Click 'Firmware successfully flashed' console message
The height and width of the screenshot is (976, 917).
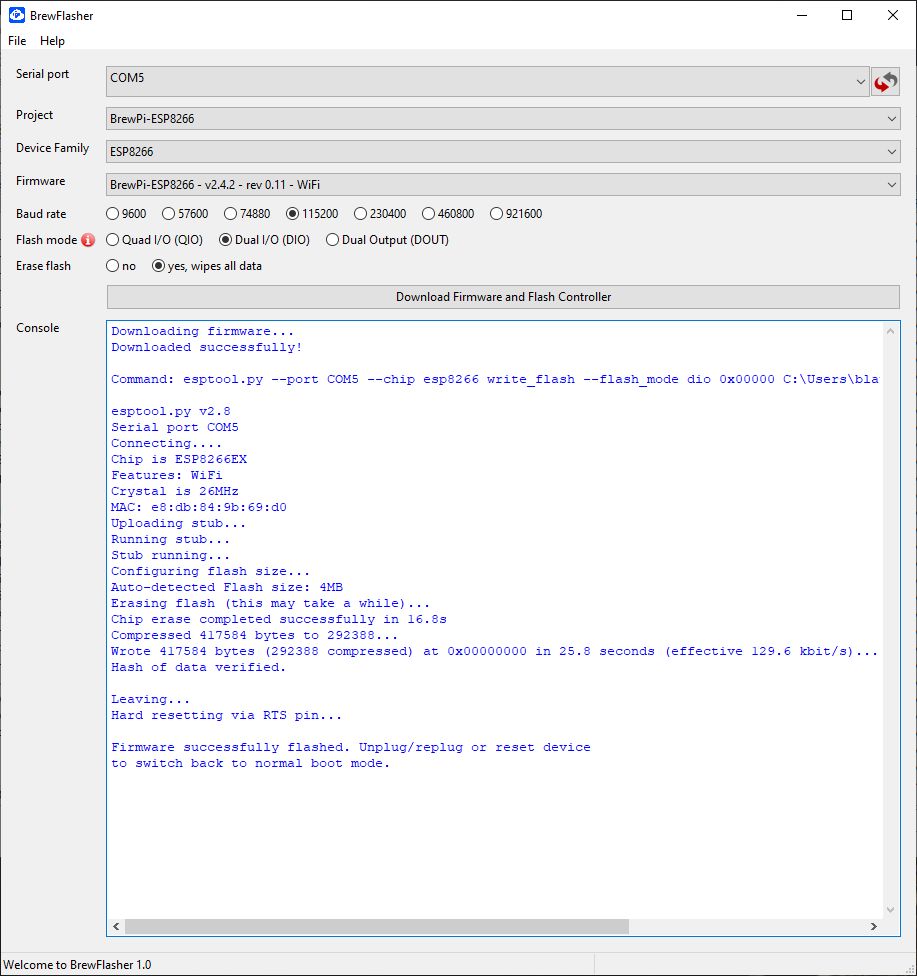(350, 755)
